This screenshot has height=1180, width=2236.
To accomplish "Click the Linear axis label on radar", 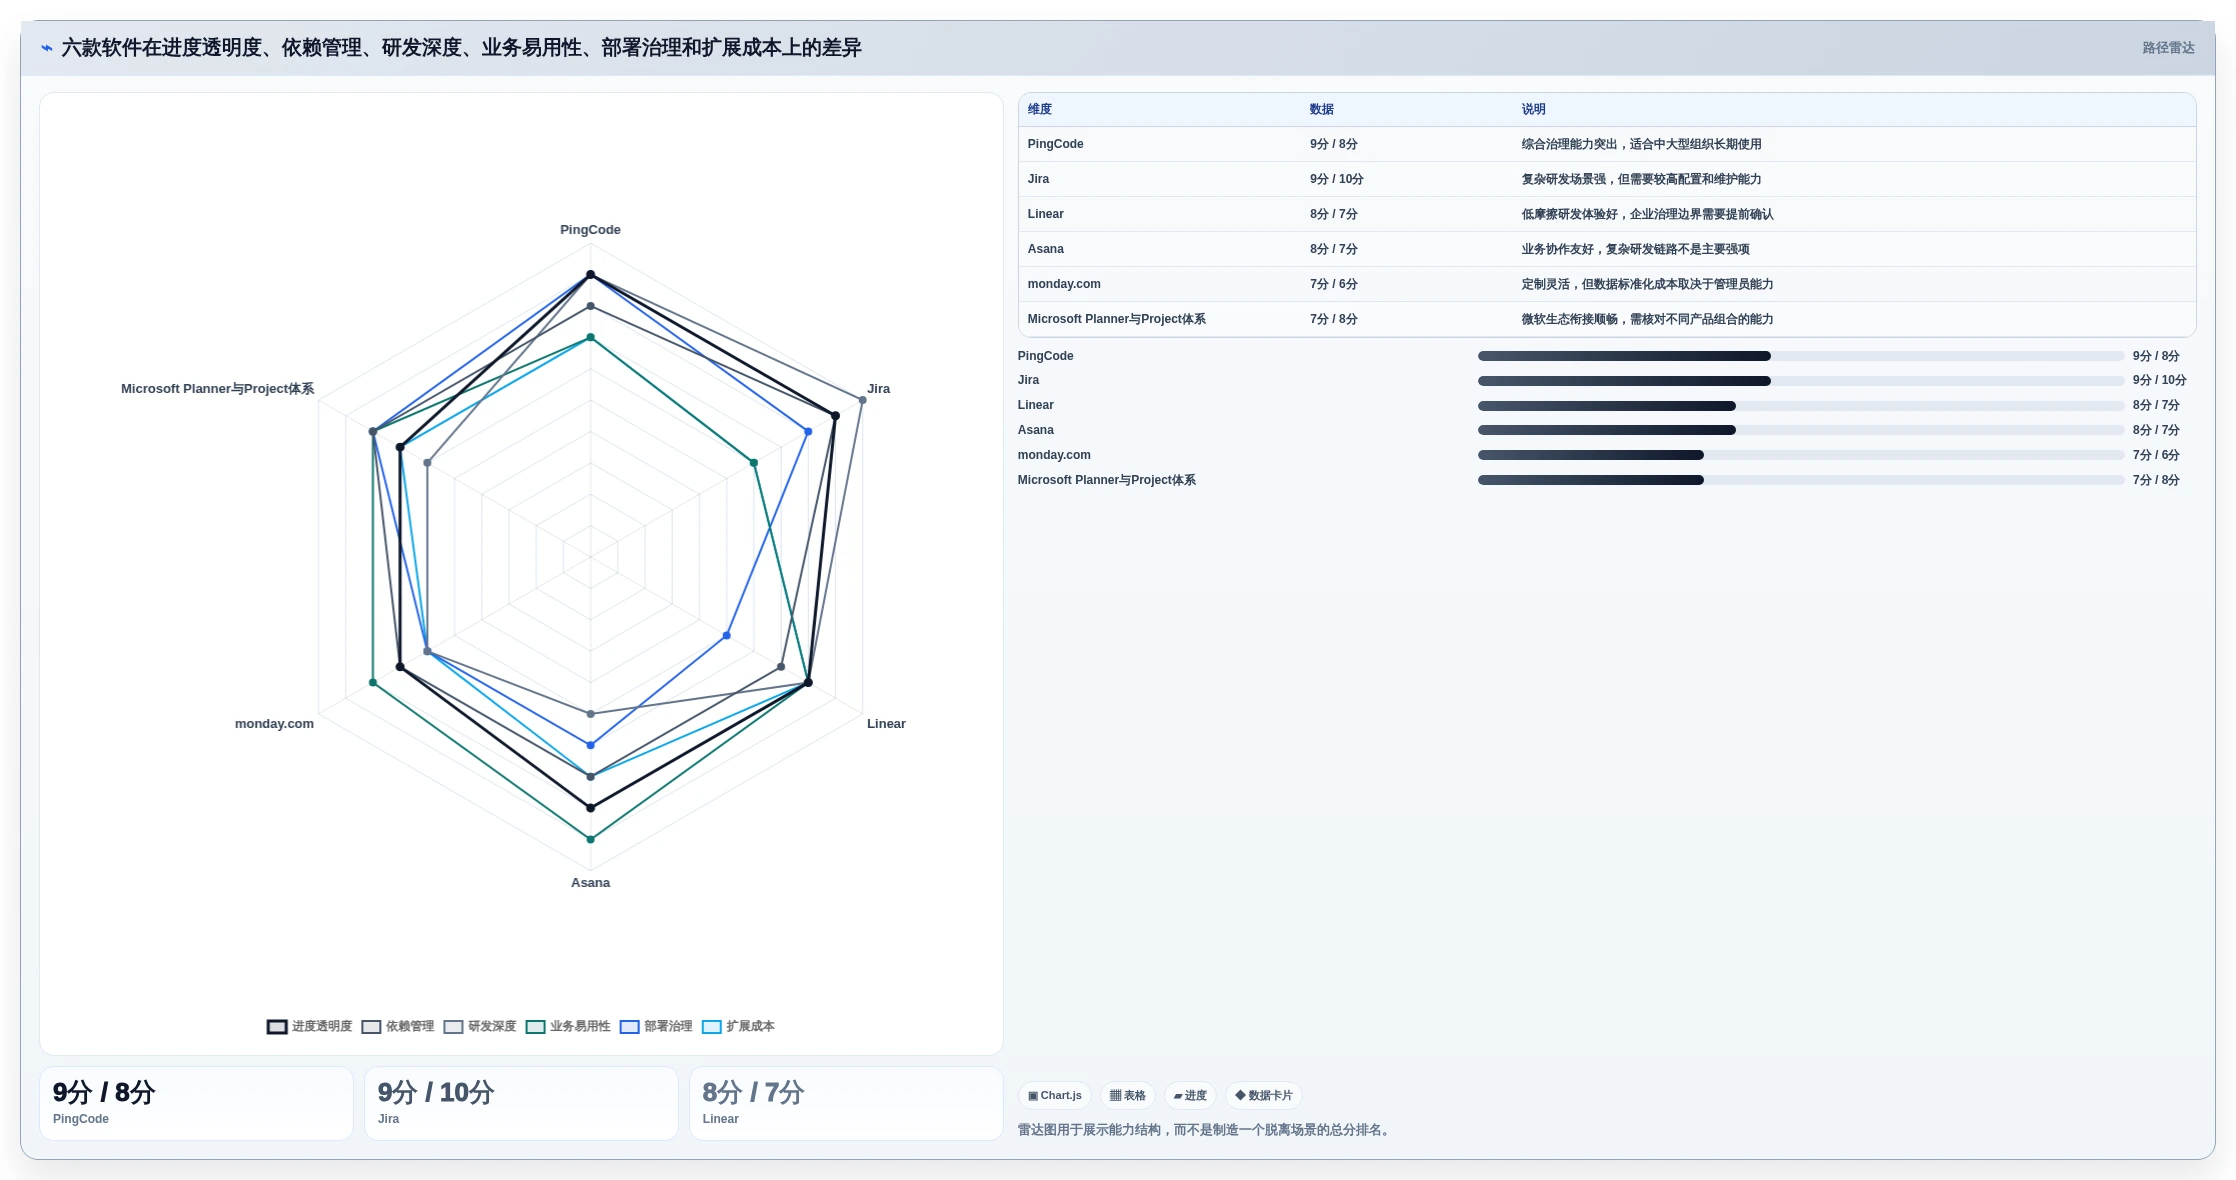I will (x=886, y=724).
